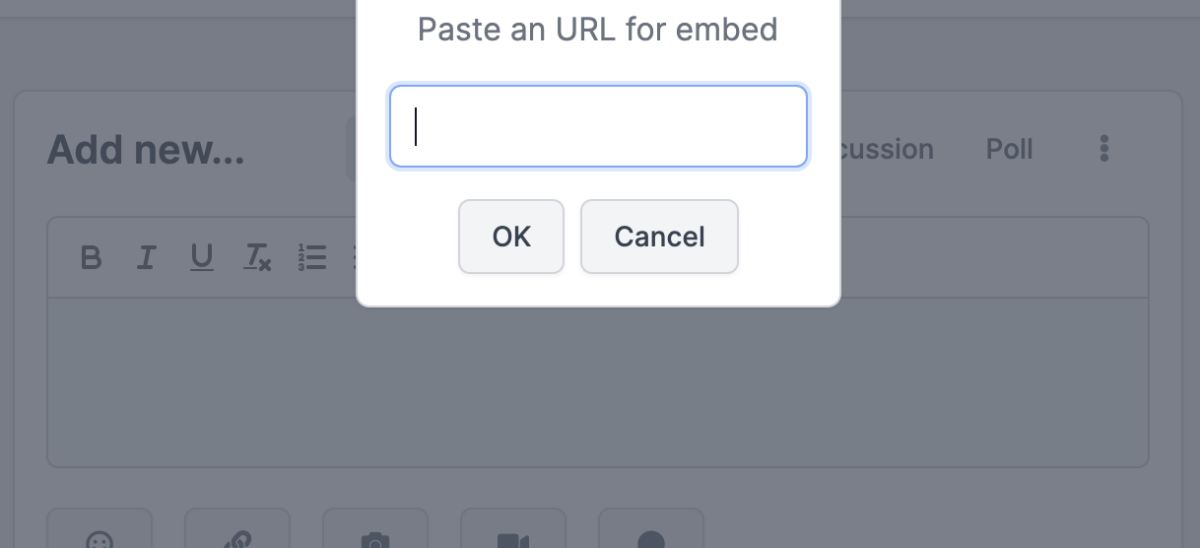Apply underline formatting
This screenshot has width=1200, height=548.
201,258
